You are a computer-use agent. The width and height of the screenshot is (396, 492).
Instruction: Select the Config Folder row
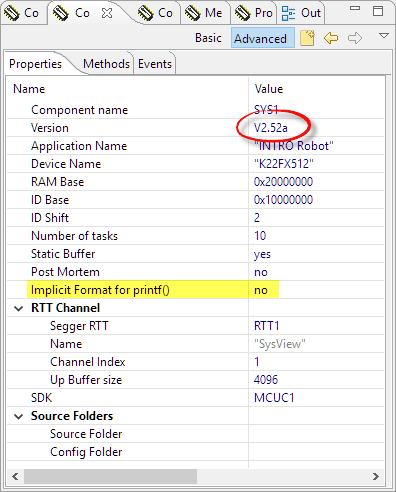point(195,452)
